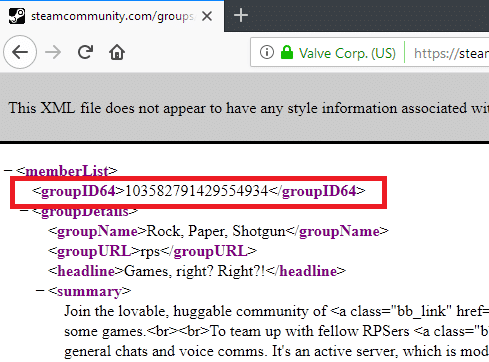Close the steamcommunity.com tab
Viewport: 489px width, 362px height.
click(x=207, y=16)
